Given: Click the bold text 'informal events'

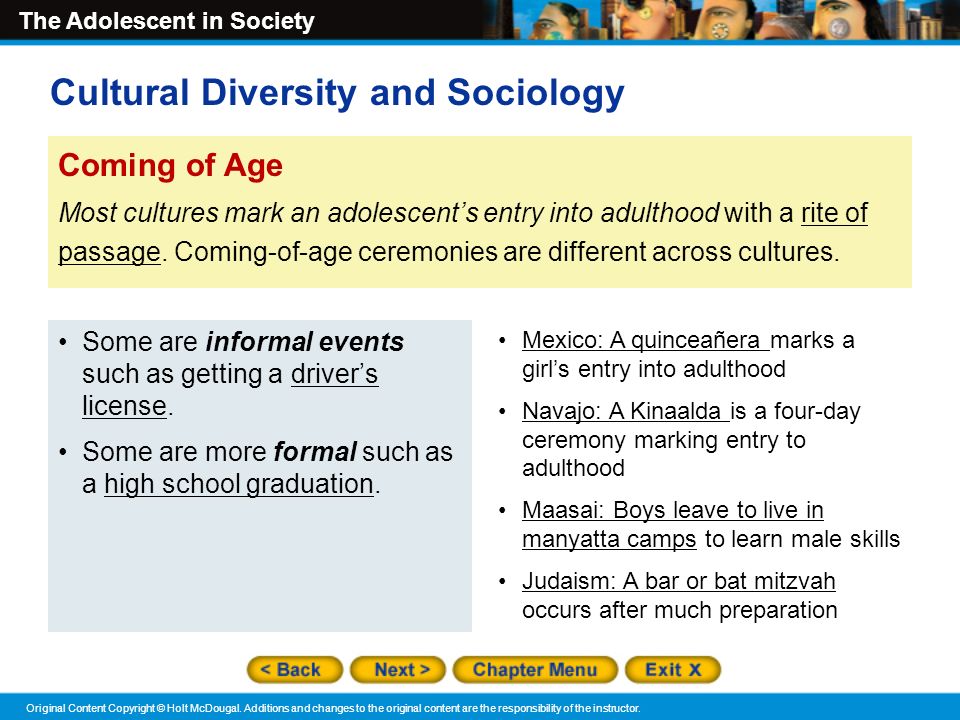Looking at the screenshot, I should coord(305,342).
